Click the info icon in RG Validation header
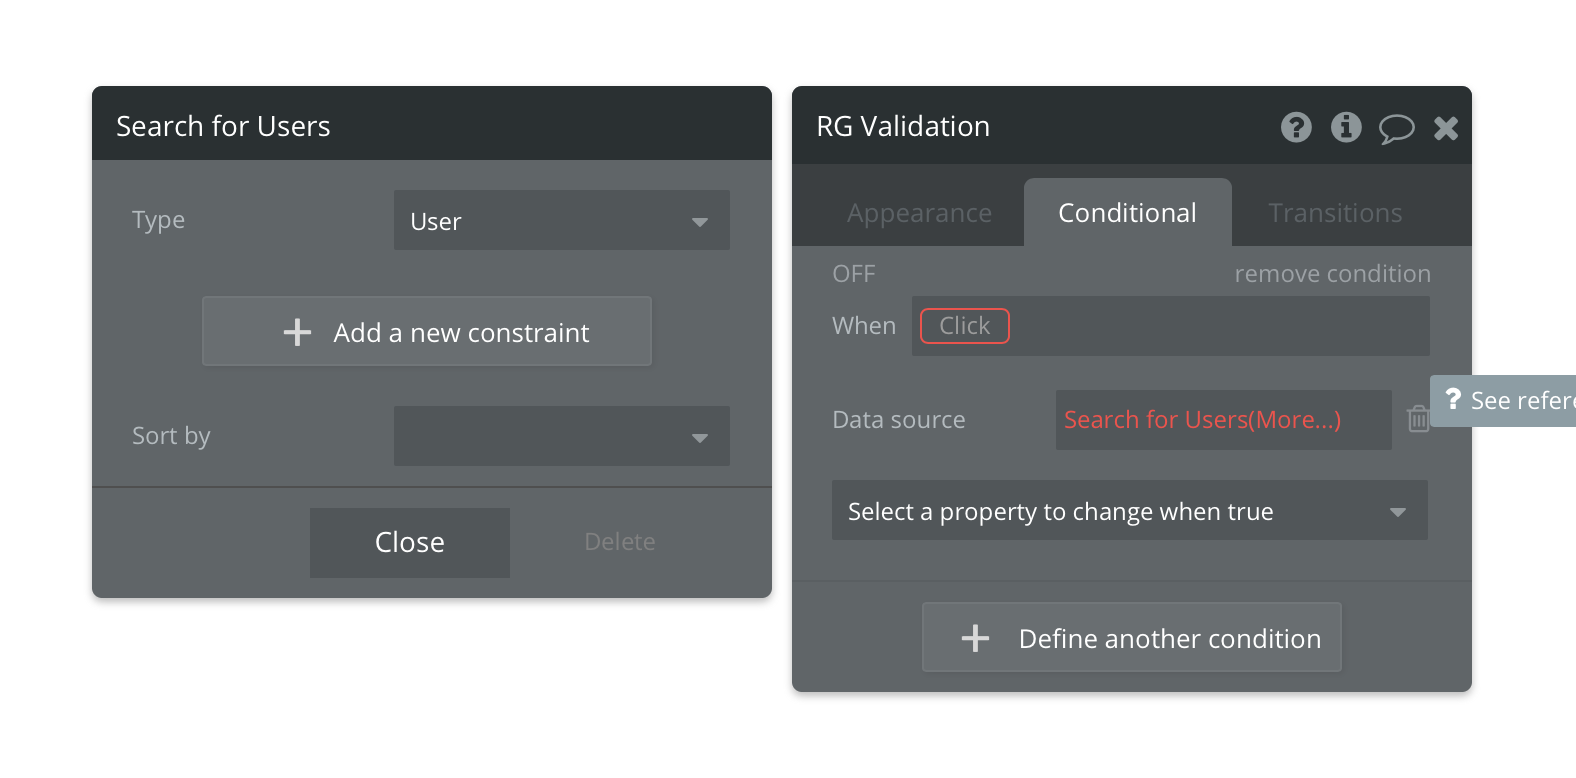Viewport: 1576px width, 778px height. click(x=1346, y=127)
